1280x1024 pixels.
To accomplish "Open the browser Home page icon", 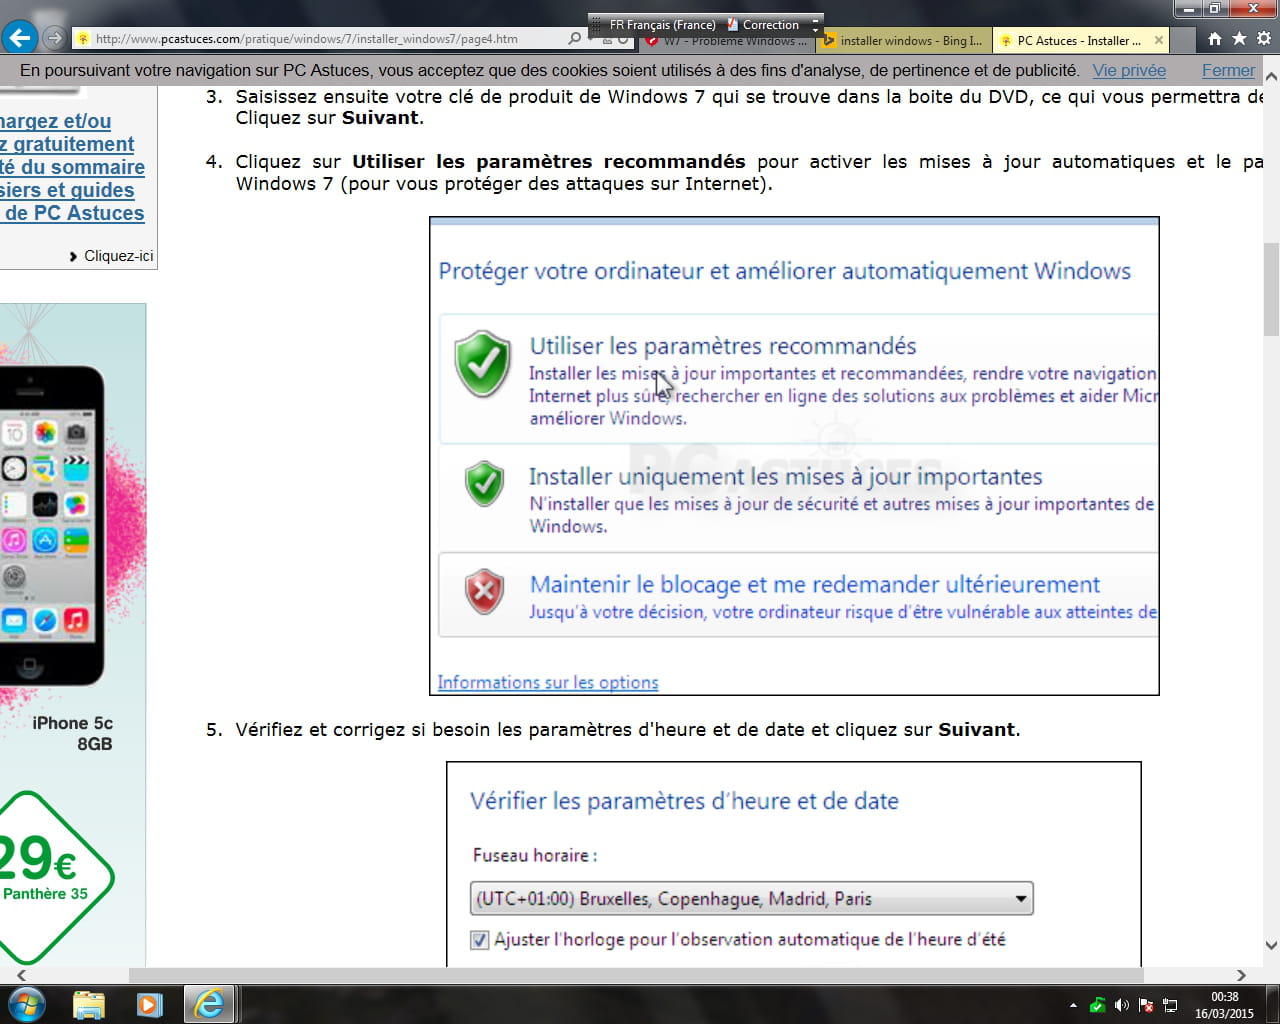I will point(1214,38).
